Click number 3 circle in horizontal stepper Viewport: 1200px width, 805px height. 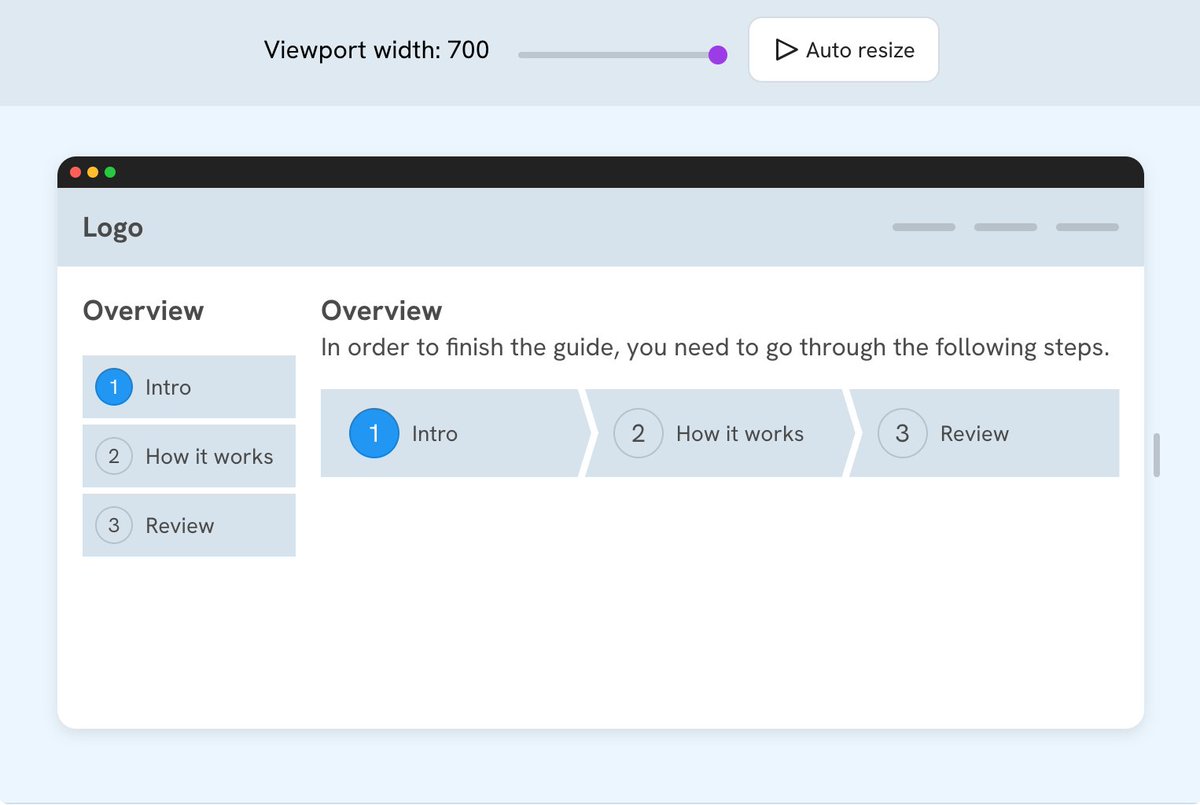click(x=902, y=433)
